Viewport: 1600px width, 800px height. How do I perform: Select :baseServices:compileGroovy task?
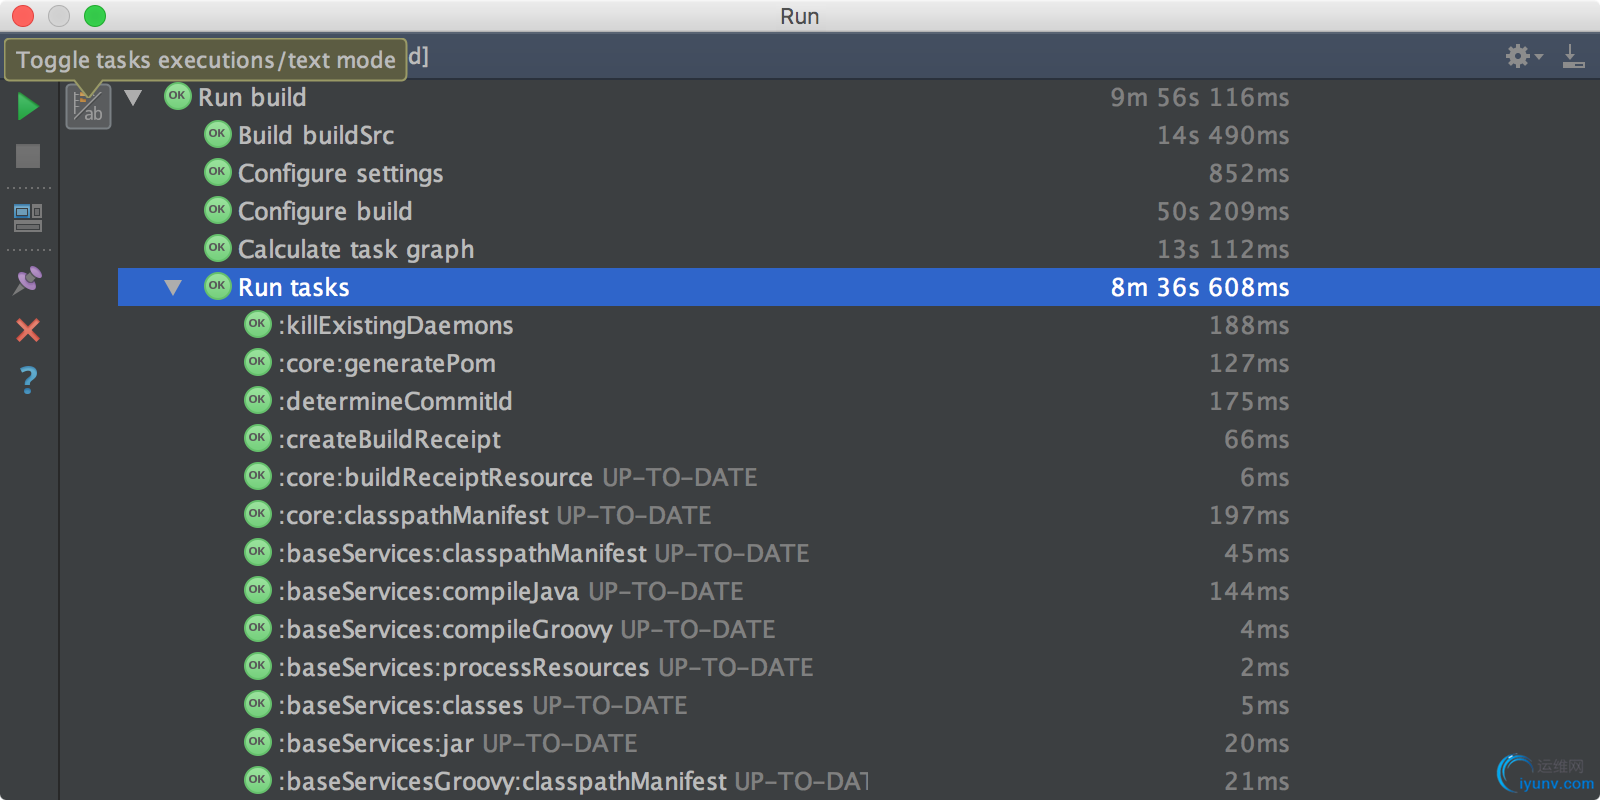[445, 629]
